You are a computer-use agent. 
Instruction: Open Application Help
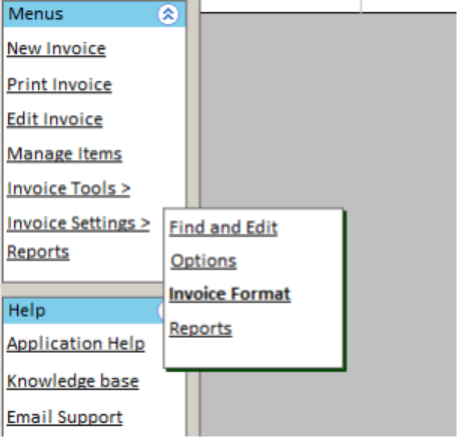click(x=76, y=344)
